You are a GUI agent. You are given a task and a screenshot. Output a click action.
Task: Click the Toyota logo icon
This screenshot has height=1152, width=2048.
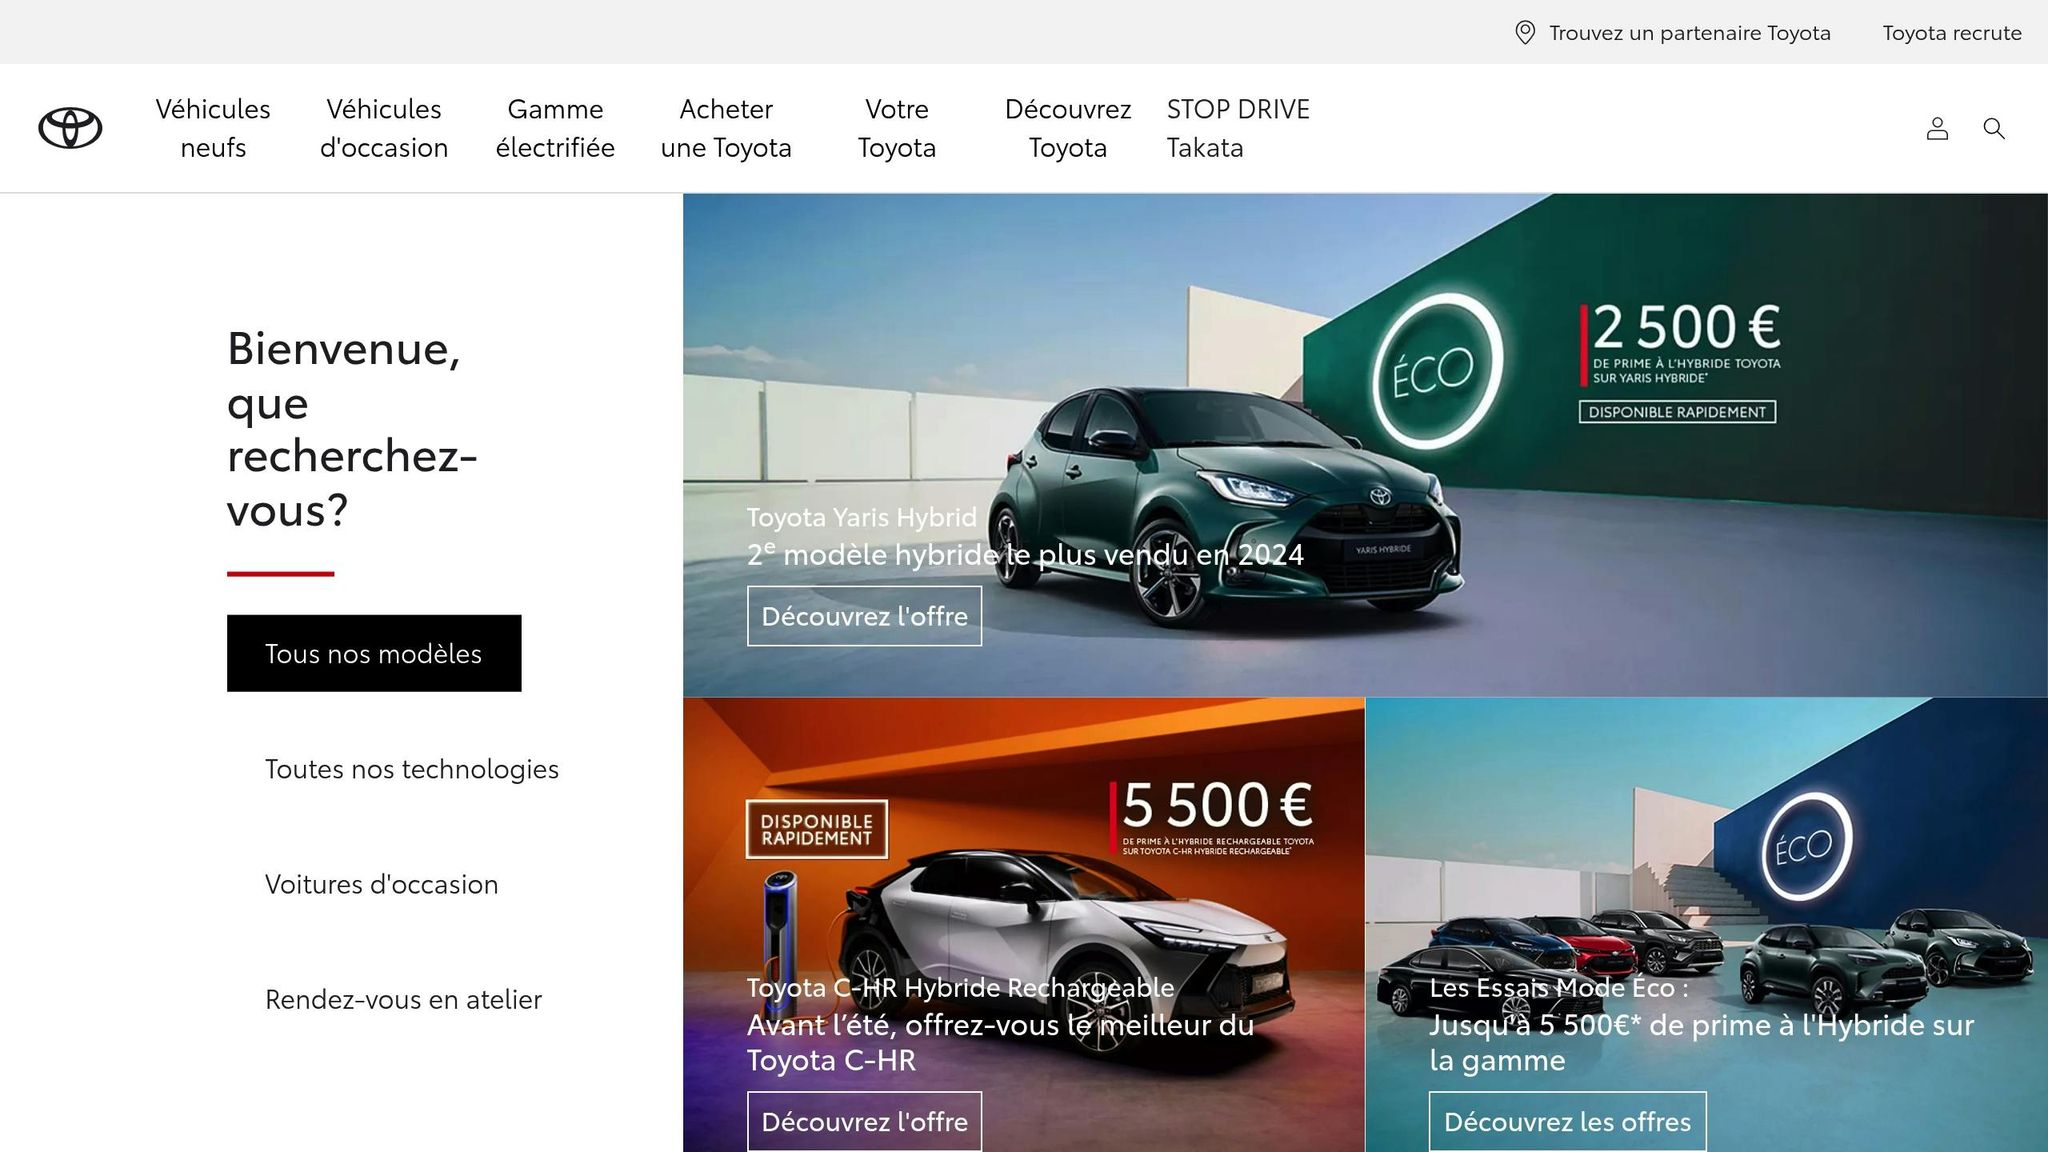click(70, 128)
